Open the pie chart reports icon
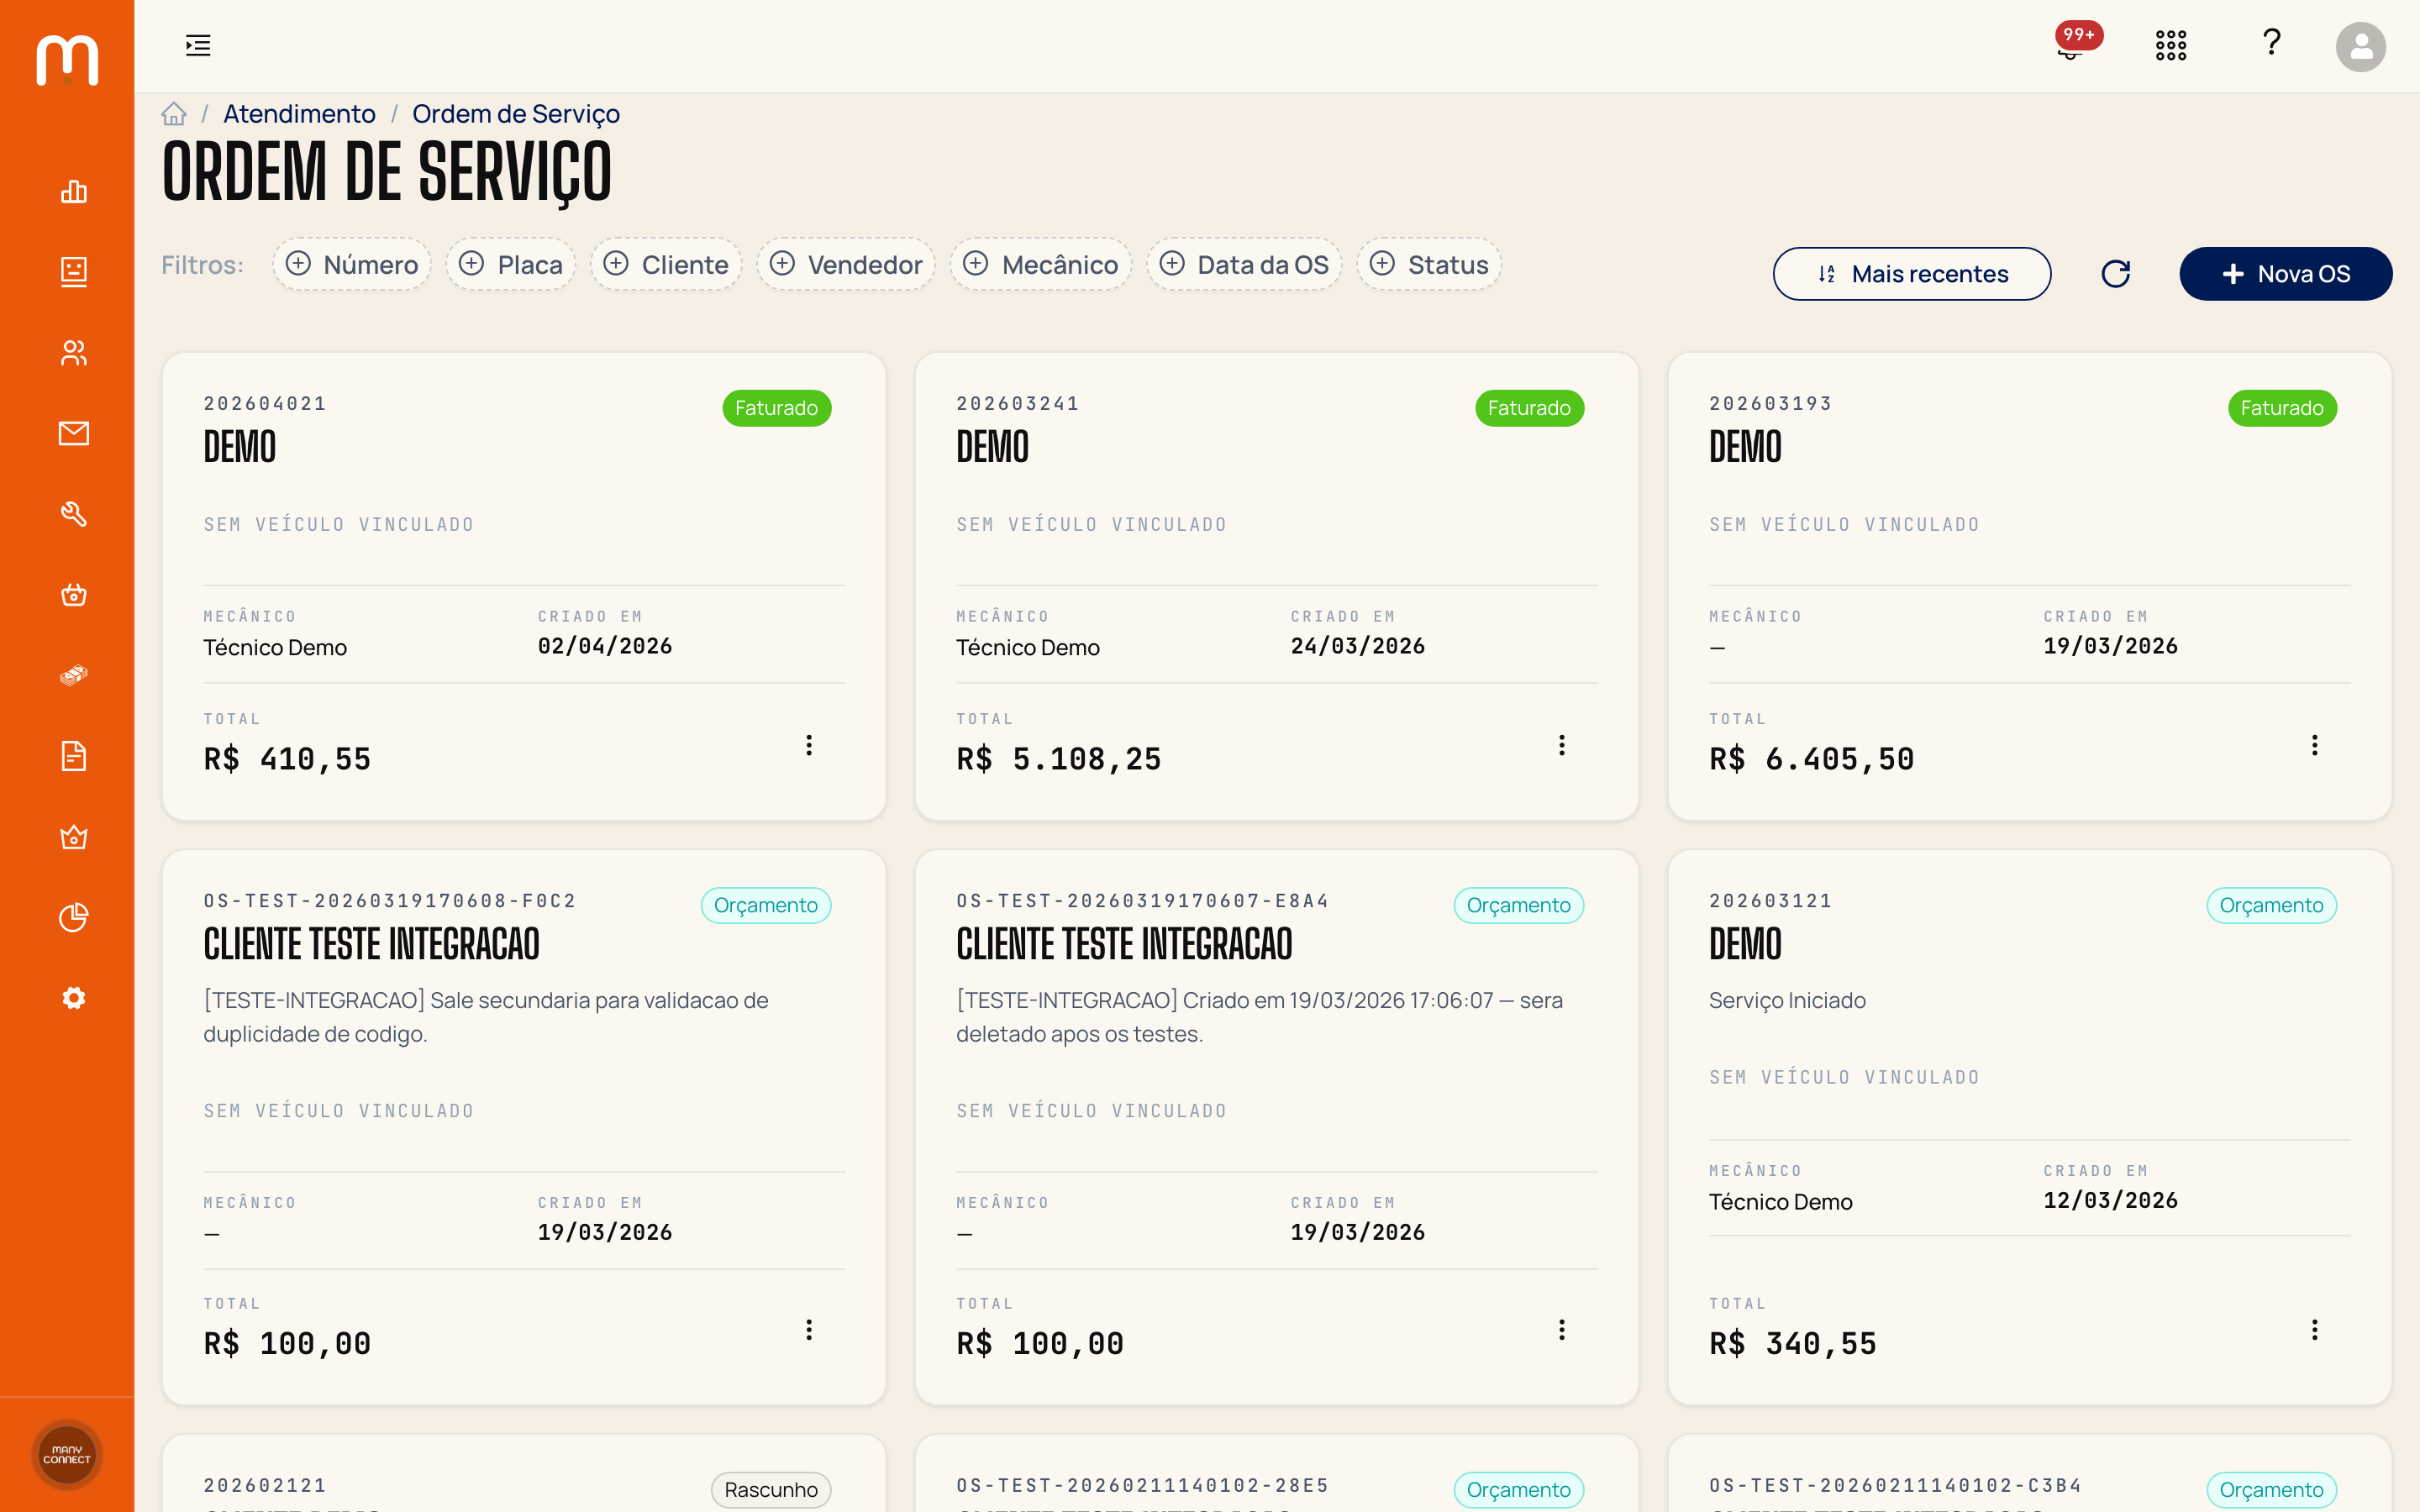2420x1512 pixels. coord(74,917)
